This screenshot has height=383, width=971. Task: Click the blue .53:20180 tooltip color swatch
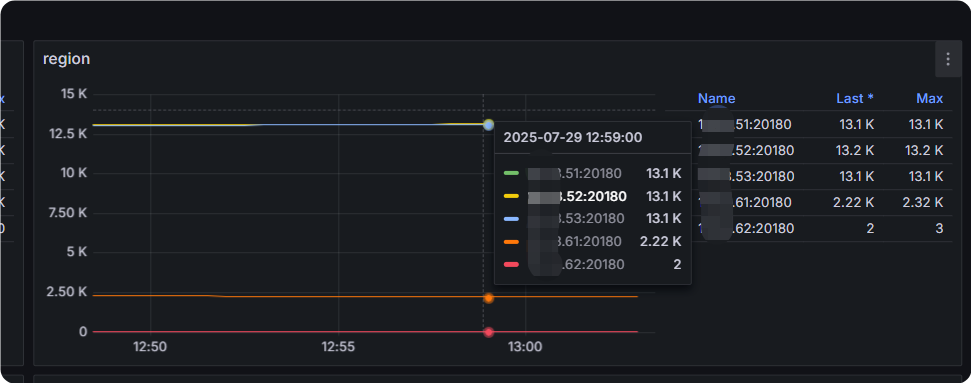pos(511,219)
